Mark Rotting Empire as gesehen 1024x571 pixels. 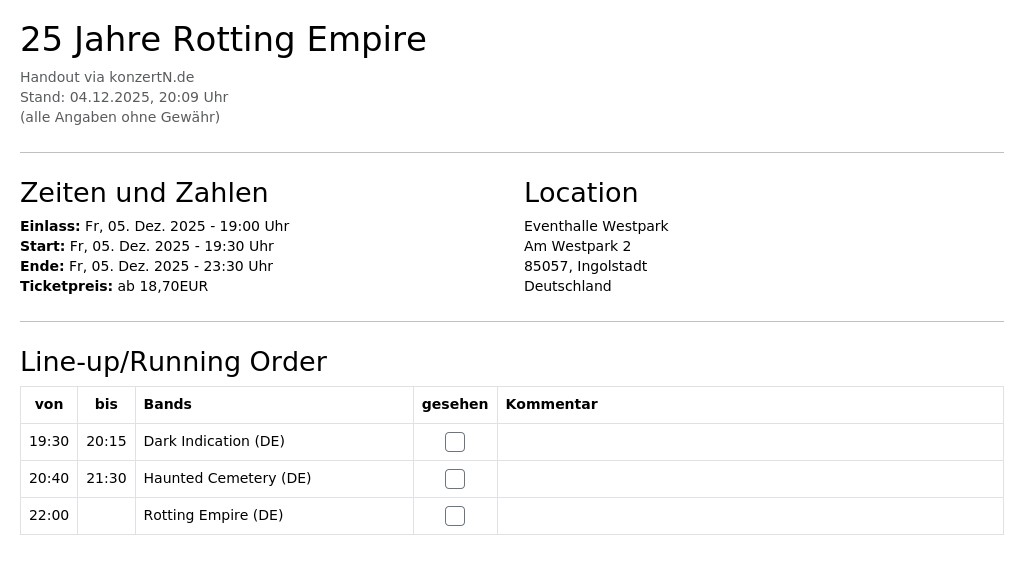pos(455,516)
